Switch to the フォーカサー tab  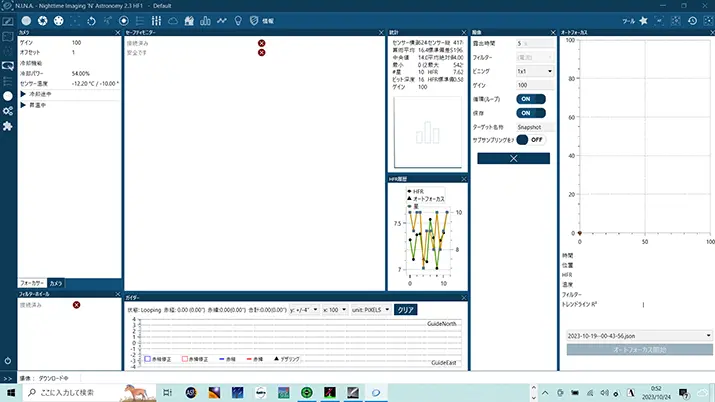(32, 283)
